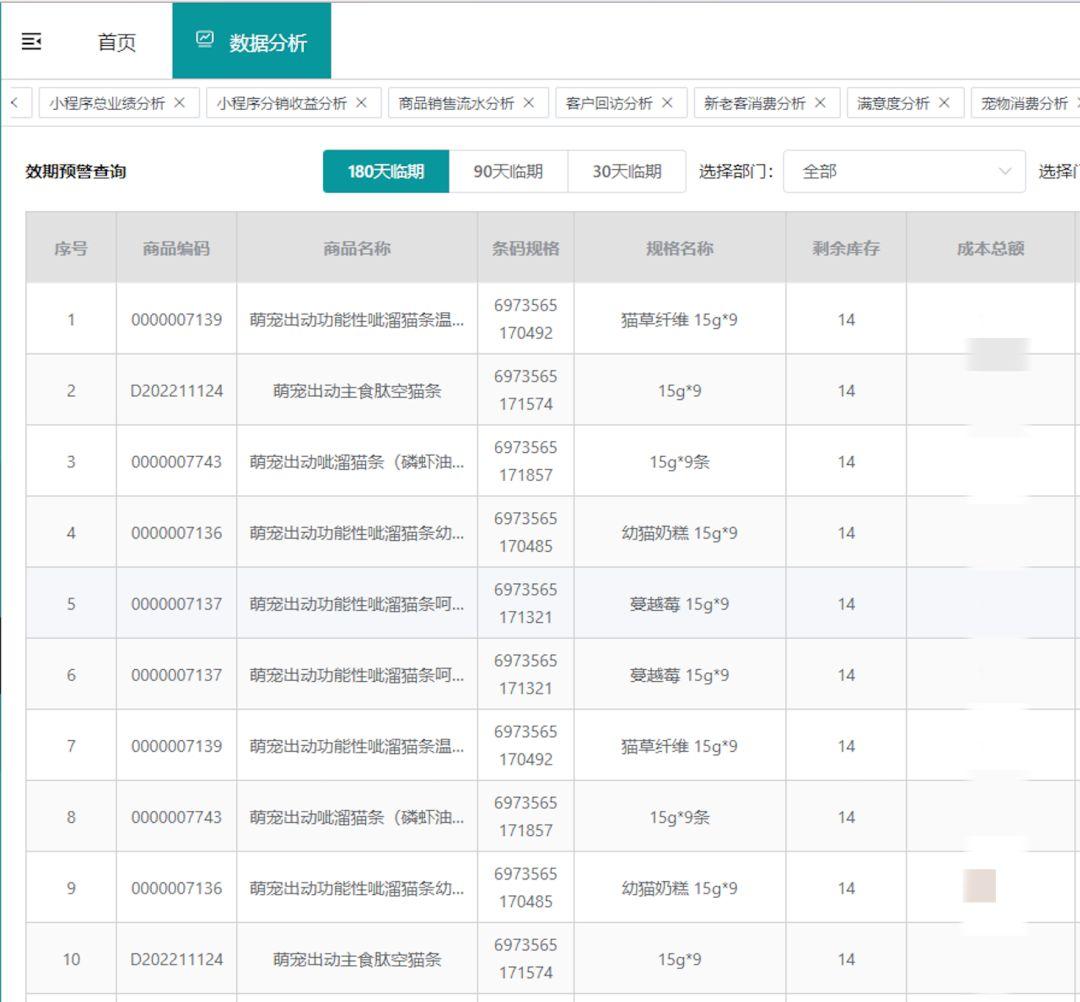Click product code 0000007139 in row 1
The image size is (1080, 1002).
[x=176, y=320]
